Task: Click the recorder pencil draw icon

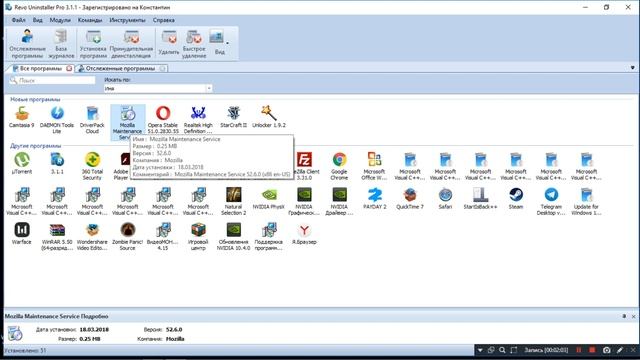Action: point(620,350)
